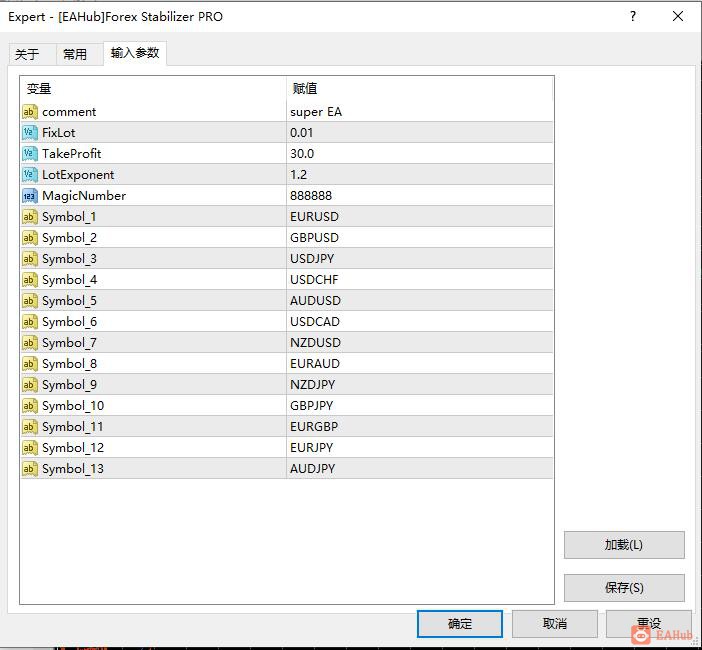
Task: Click the string icon beside Symbol_1
Action: [x=30, y=217]
